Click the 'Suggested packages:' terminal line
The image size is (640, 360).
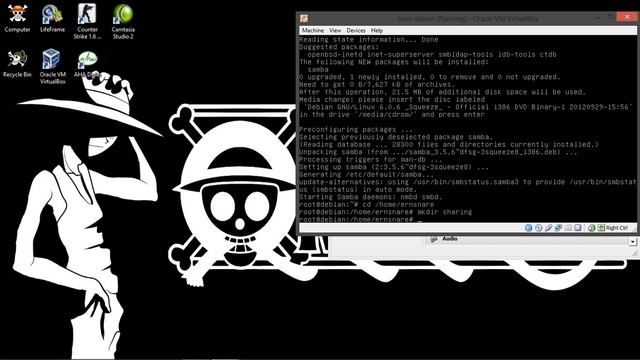click(x=339, y=47)
